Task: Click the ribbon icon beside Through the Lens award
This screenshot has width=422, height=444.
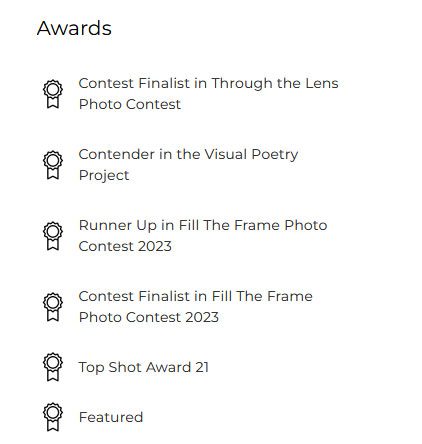Action: click(x=53, y=94)
